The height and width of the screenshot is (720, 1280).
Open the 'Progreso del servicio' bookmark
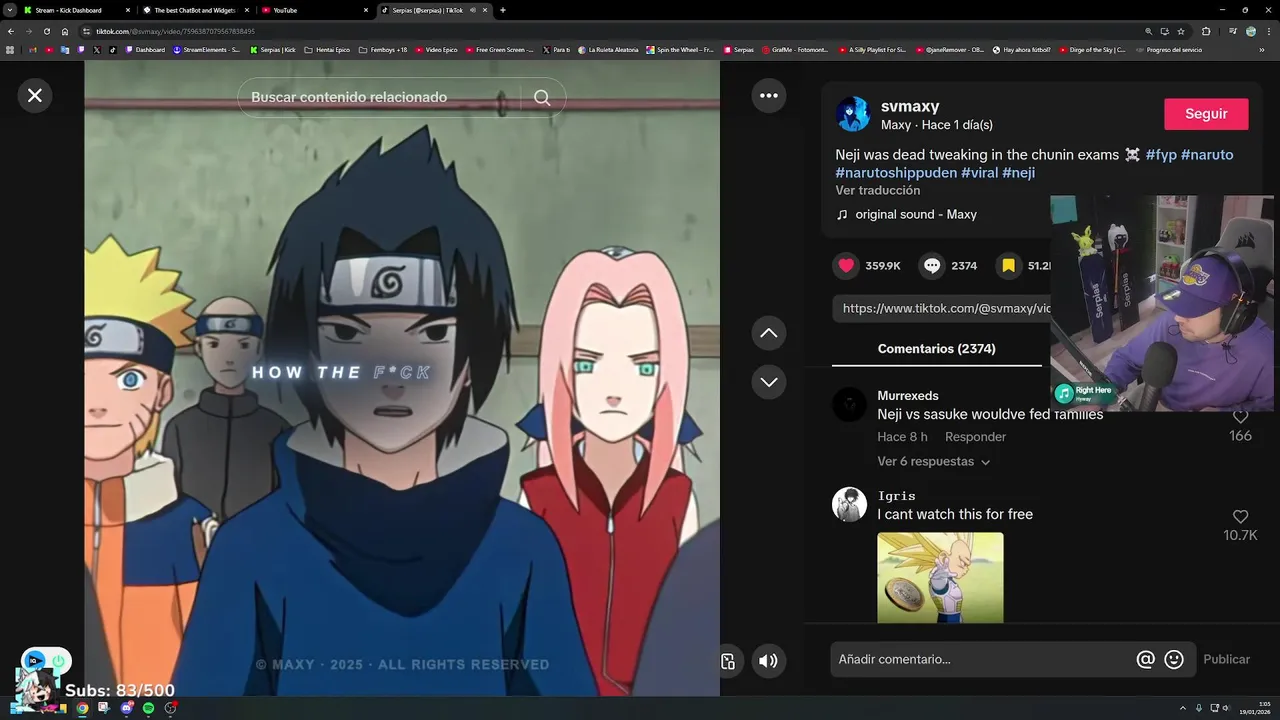[x=1169, y=49]
